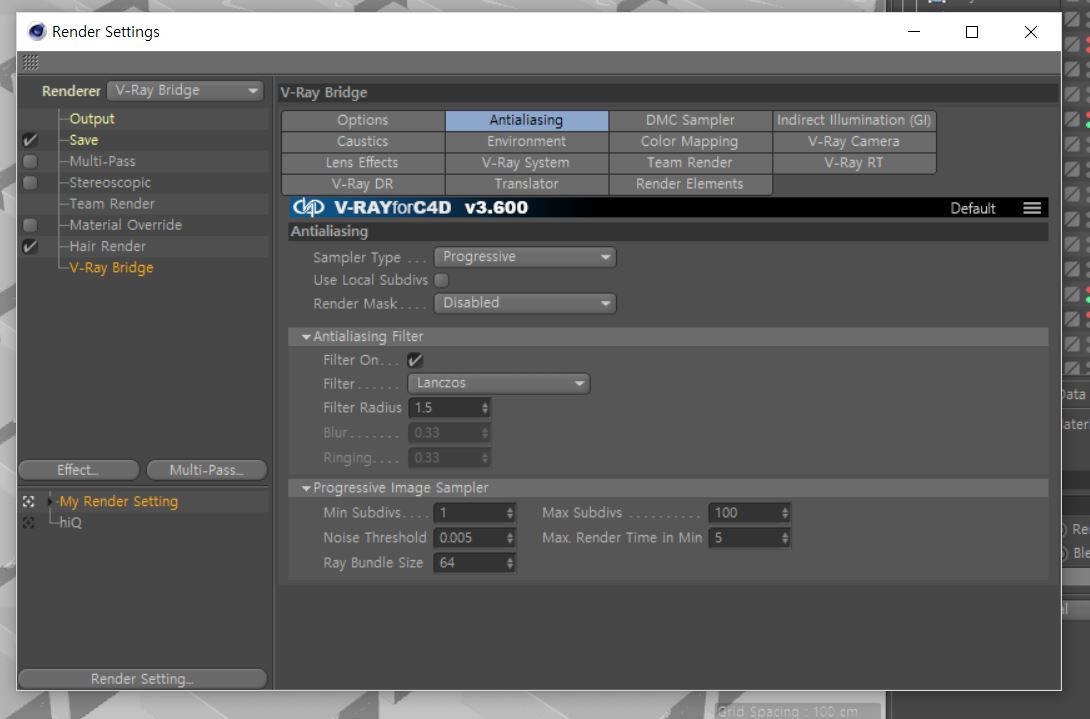Uncheck the Filter On checkbox
Screen dimensions: 1090x719
pyautogui.click(x=415, y=360)
